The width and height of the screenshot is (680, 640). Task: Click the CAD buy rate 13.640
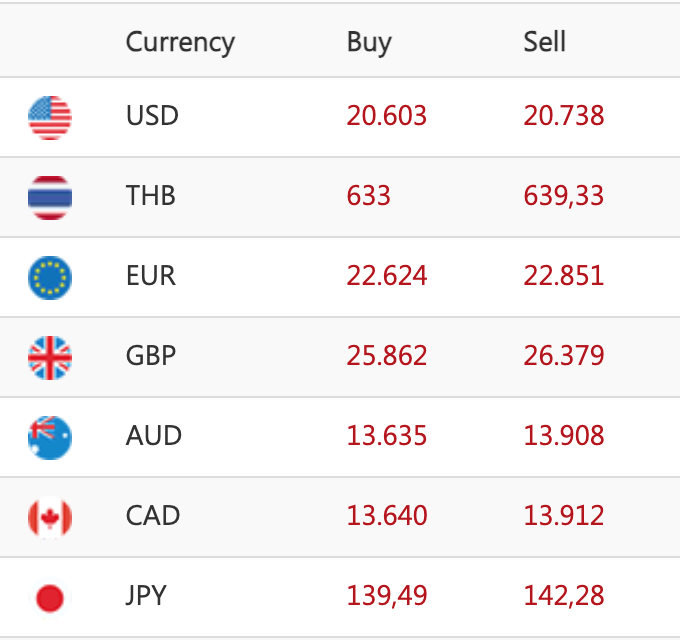(387, 516)
